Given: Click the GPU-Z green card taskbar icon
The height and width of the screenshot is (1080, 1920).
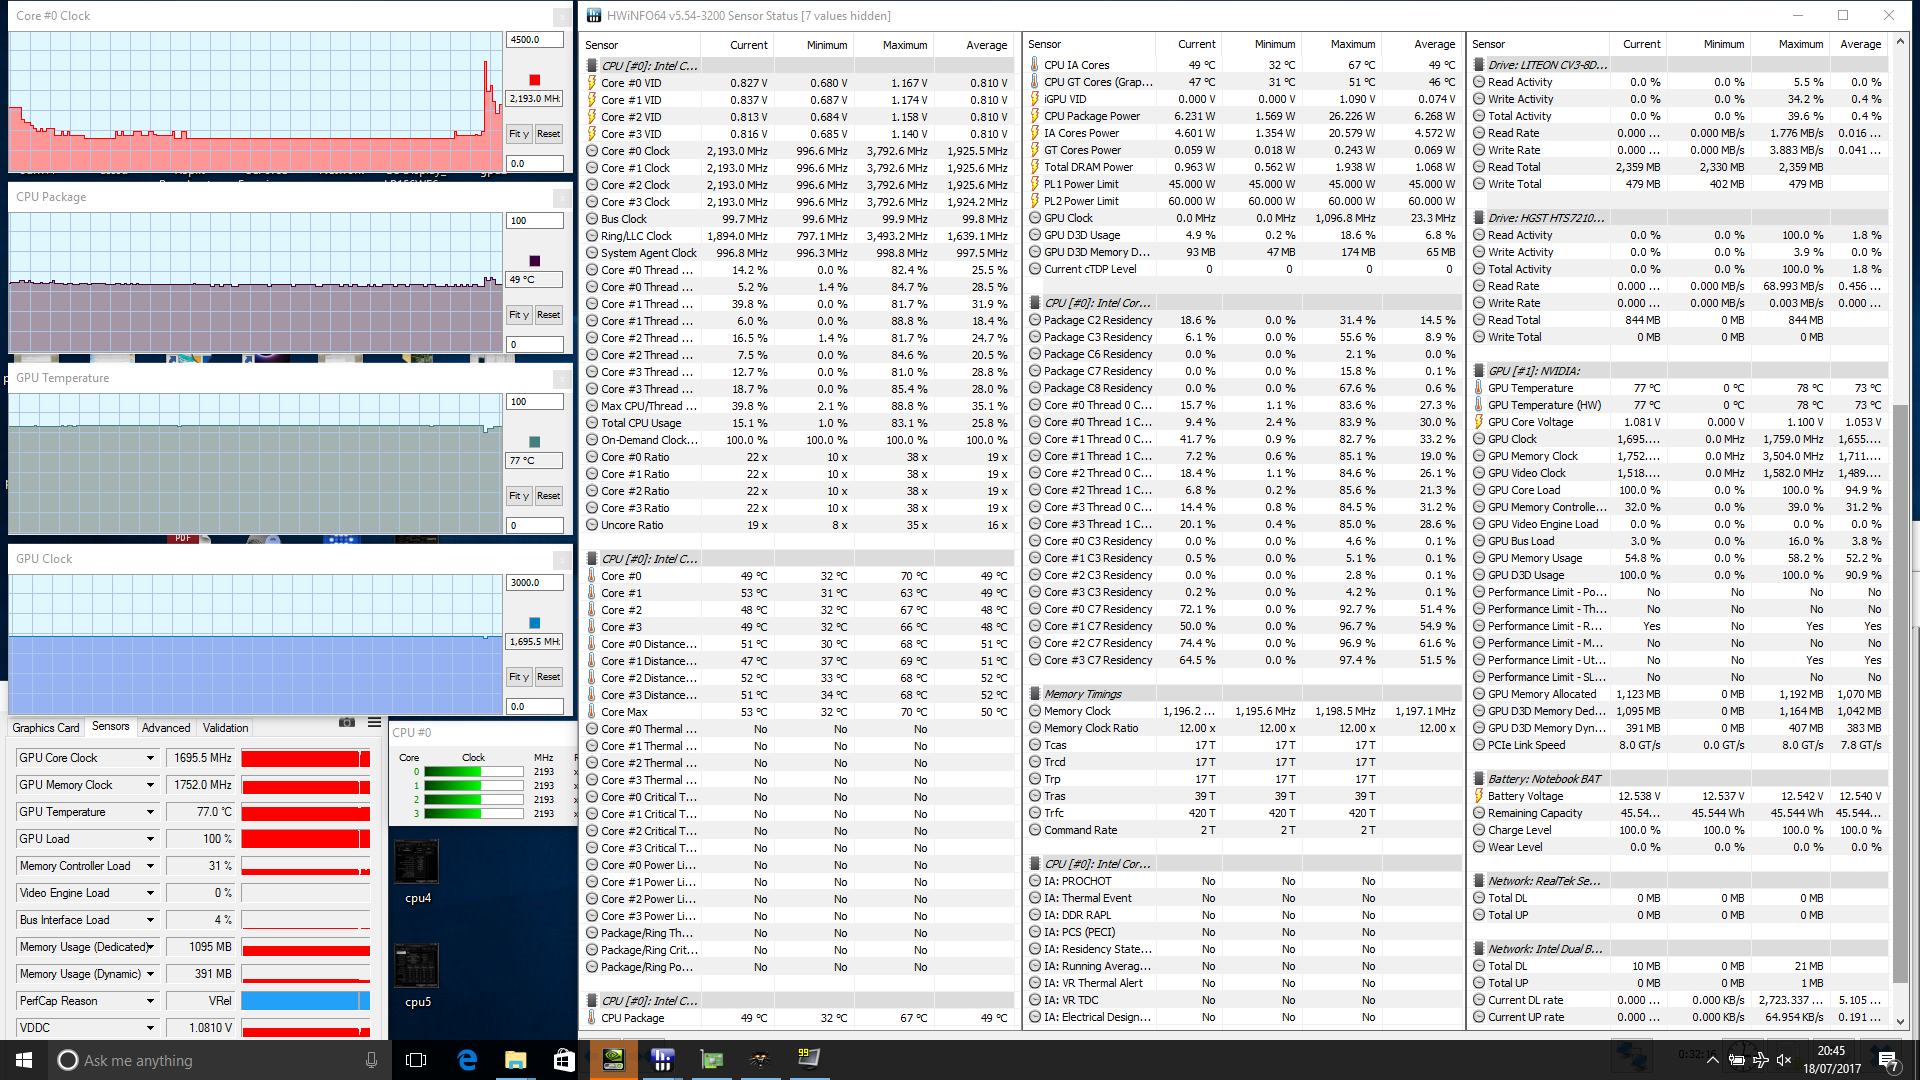Looking at the screenshot, I should tap(711, 1060).
